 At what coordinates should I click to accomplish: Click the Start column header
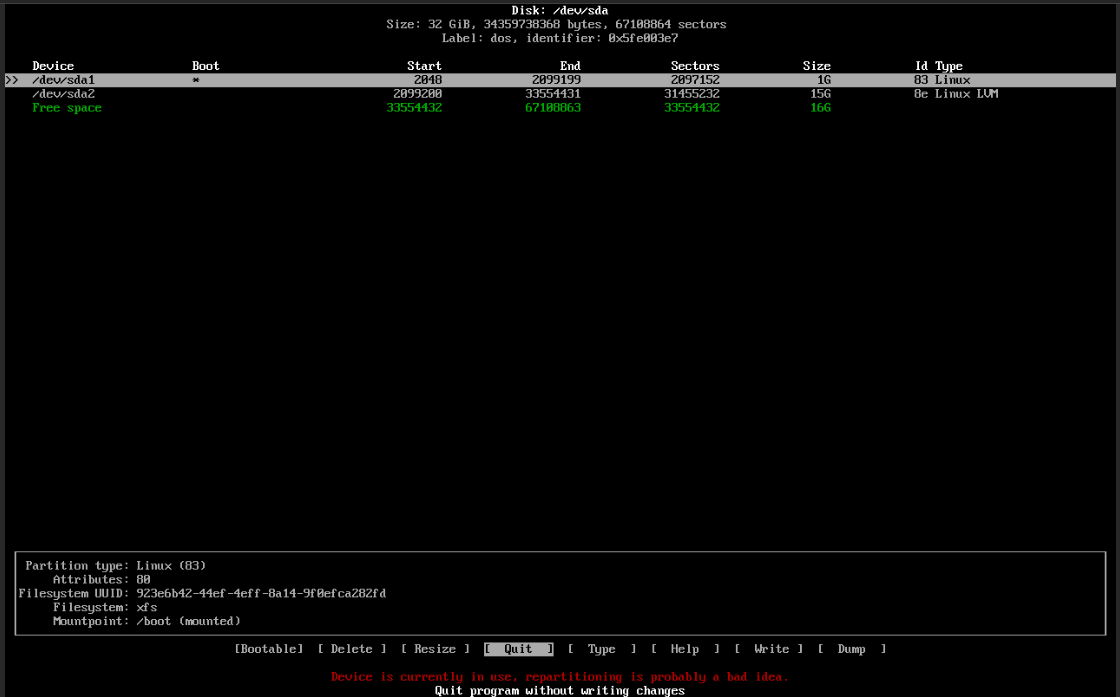pos(424,66)
